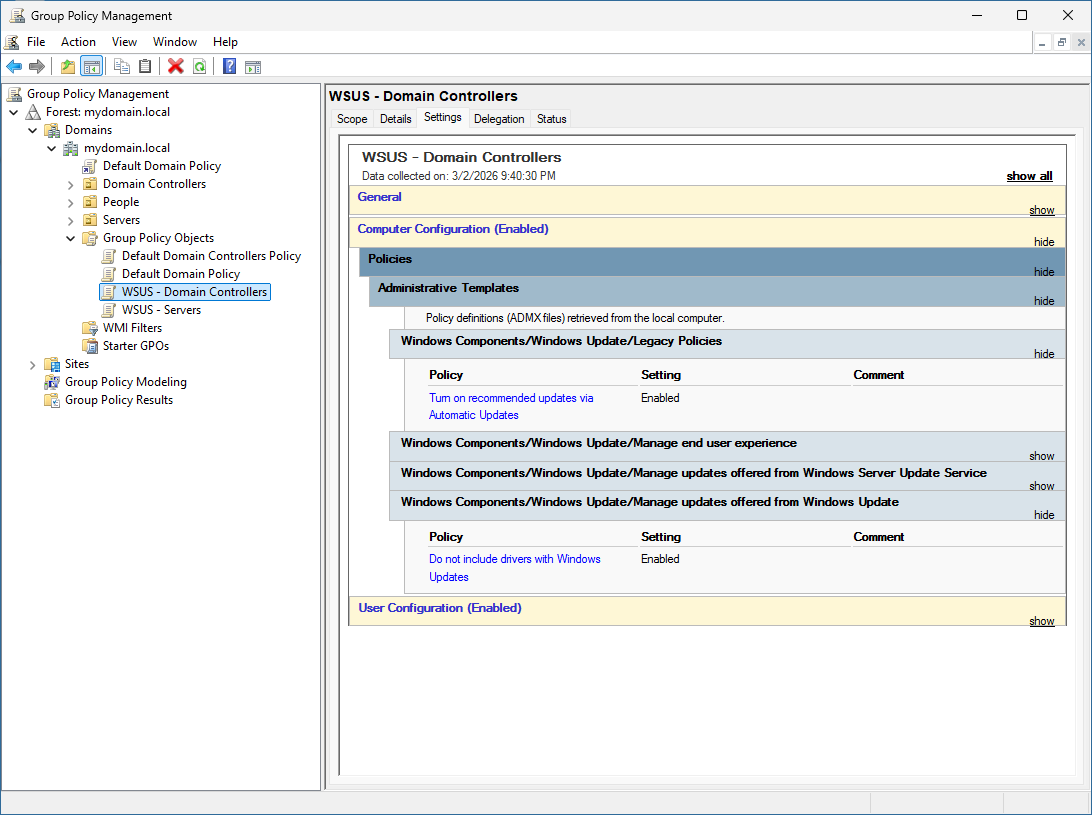Image resolution: width=1092 pixels, height=815 pixels.
Task: Click the People OU folder icon
Action: [x=90, y=202]
